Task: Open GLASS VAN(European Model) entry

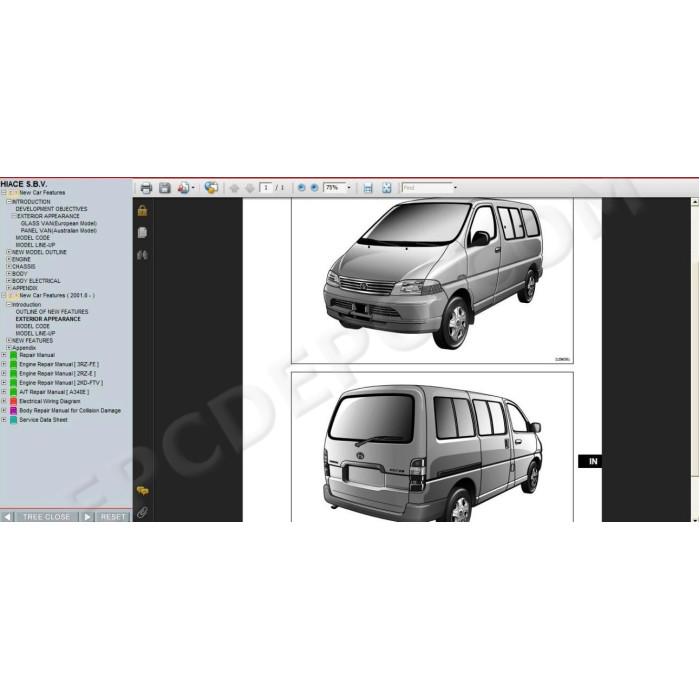Action: pyautogui.click(x=58, y=223)
